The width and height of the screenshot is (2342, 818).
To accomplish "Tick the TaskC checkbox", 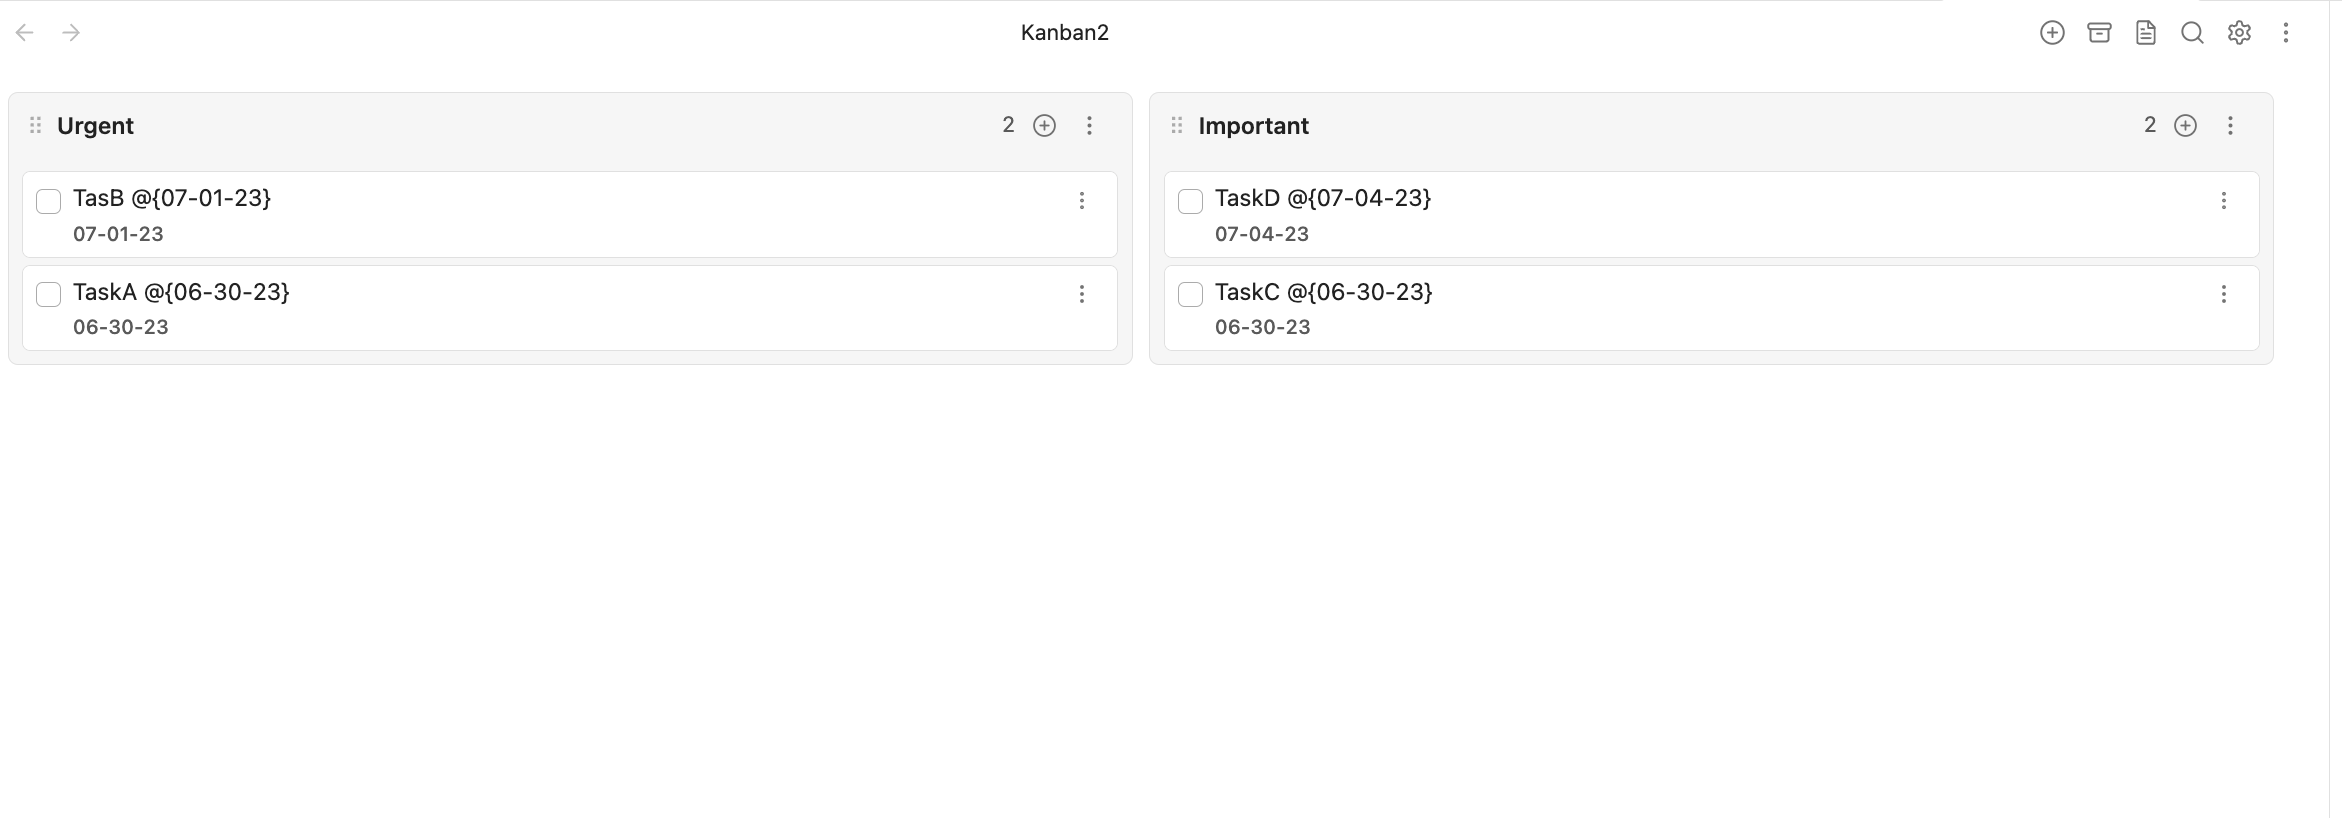I will pyautogui.click(x=1190, y=294).
